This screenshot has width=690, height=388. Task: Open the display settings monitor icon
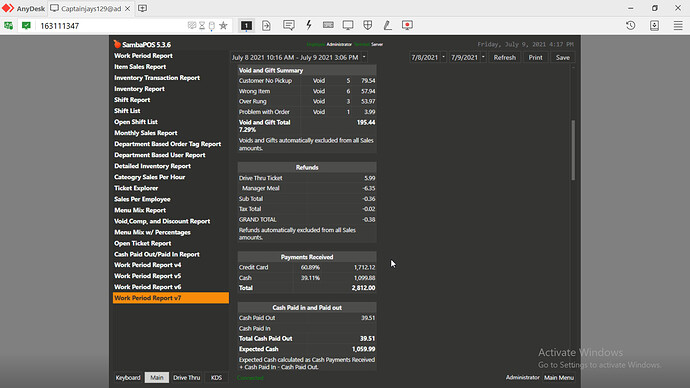point(348,26)
